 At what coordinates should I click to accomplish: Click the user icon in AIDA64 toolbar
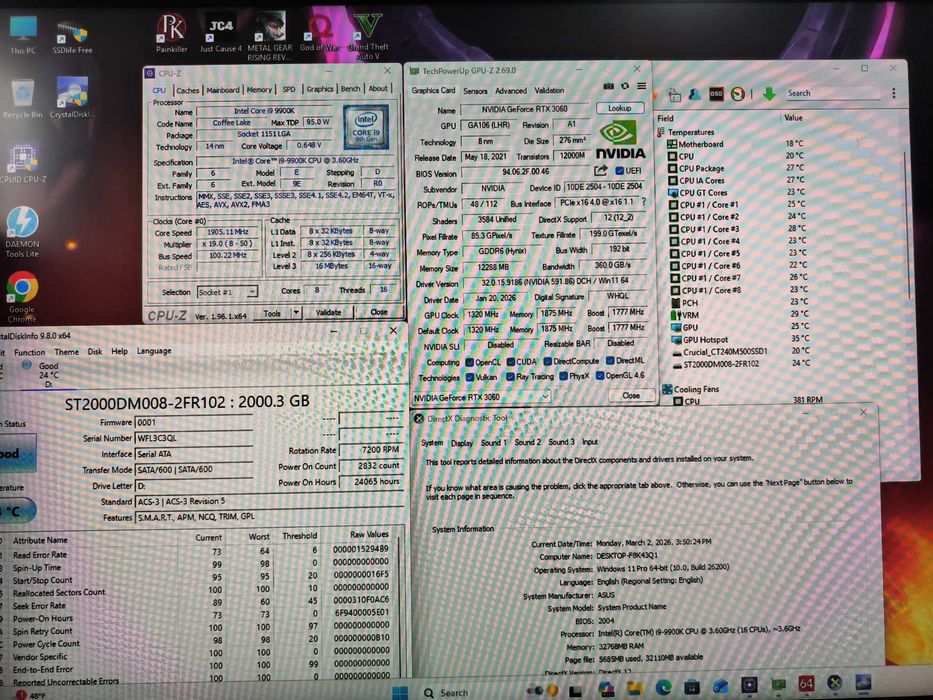click(694, 94)
